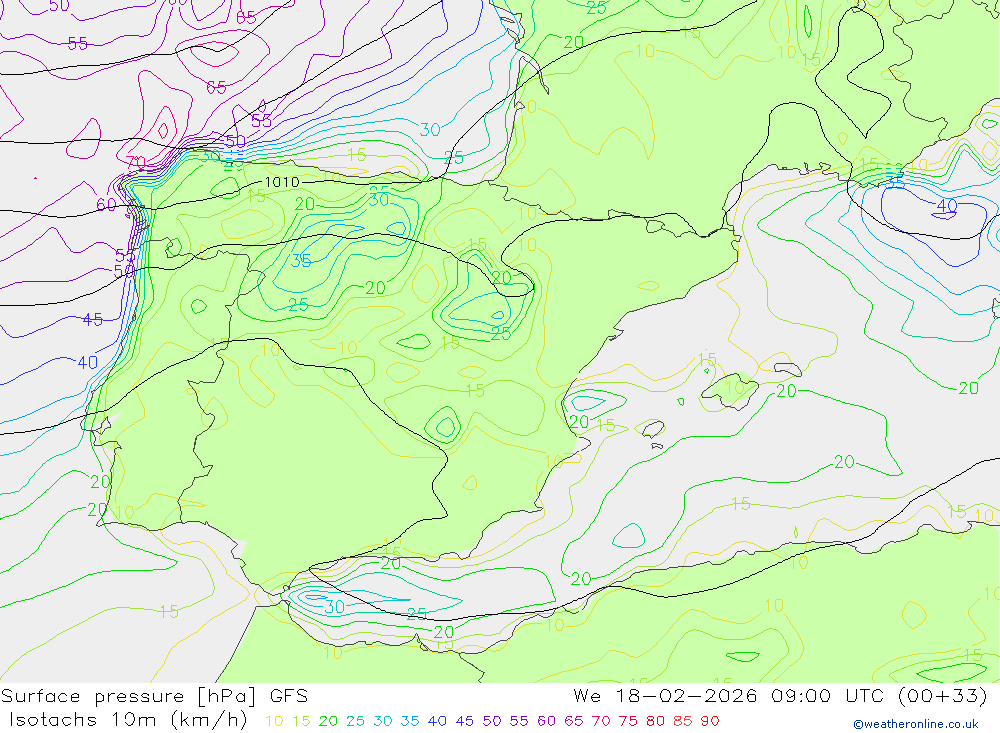This screenshot has height=733, width=1000.
Task: Click the legend value 10 in the isotach scale
Action: [274, 721]
